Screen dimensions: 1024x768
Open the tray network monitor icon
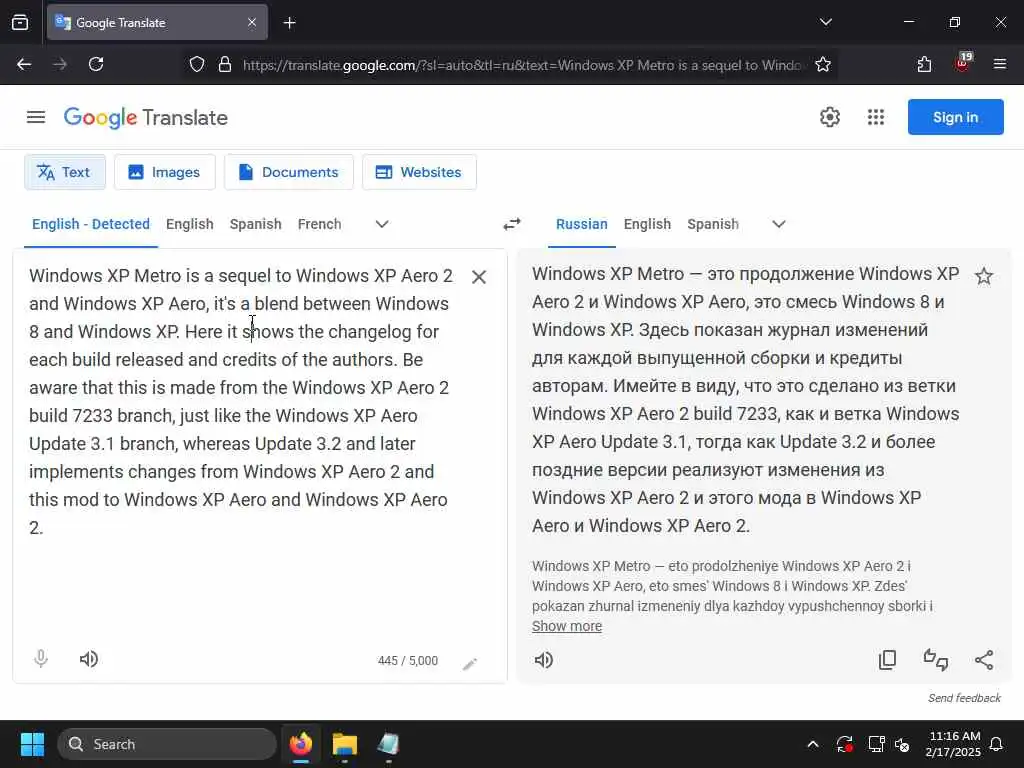coord(876,744)
